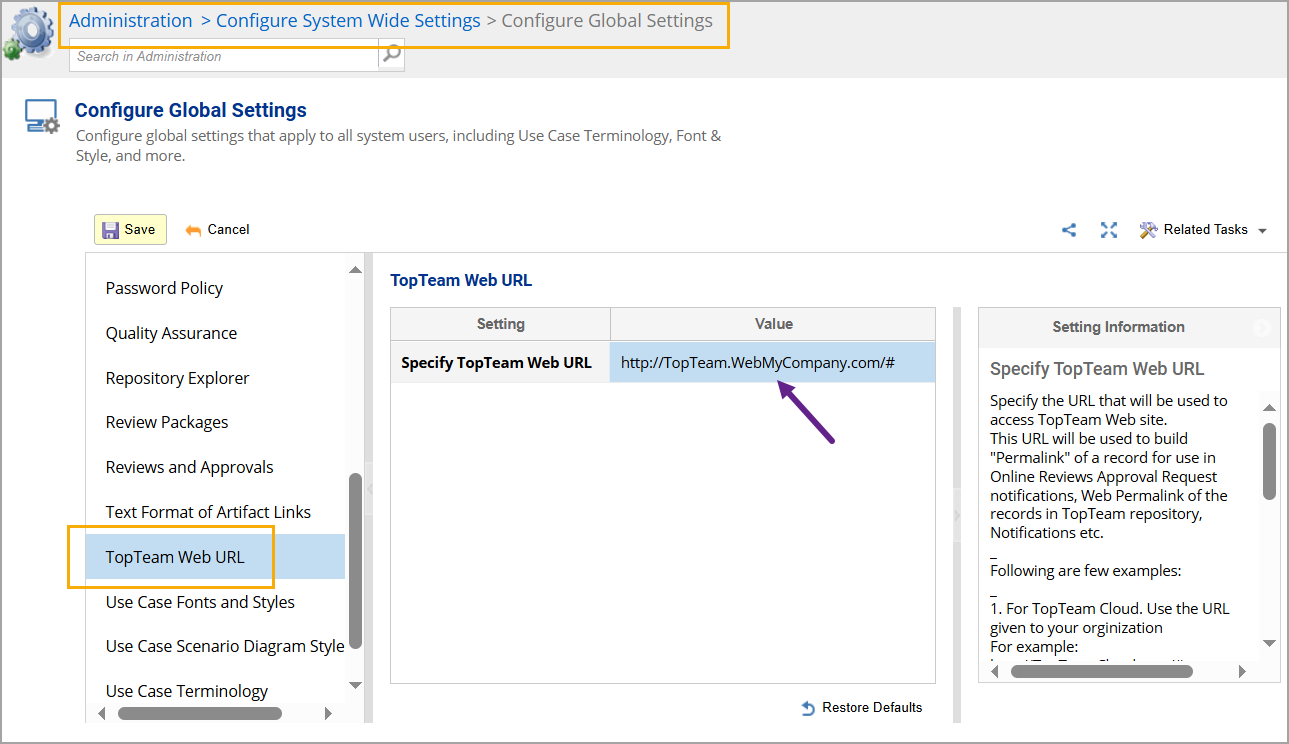Open the Related Tasks dropdown
The height and width of the screenshot is (744, 1289).
pyautogui.click(x=1203, y=230)
